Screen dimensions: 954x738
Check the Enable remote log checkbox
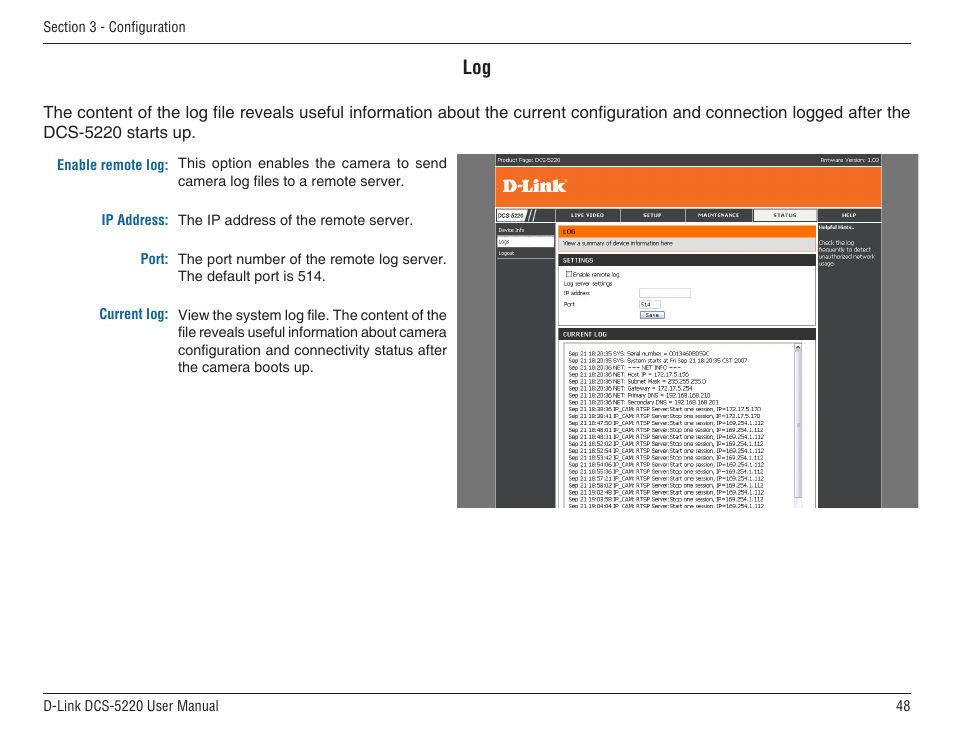(569, 274)
